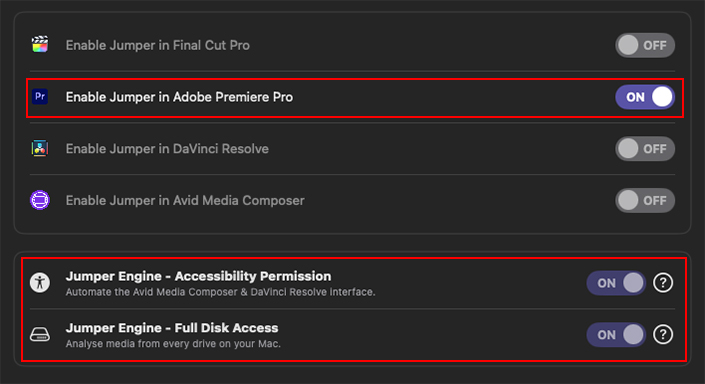Click the Avid Media Composer purple icon
This screenshot has width=705, height=384.
pos(40,200)
